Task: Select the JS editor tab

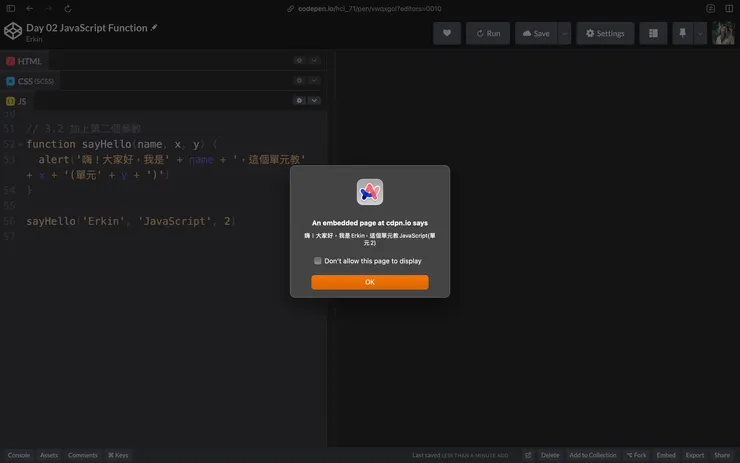Action: 17,101
